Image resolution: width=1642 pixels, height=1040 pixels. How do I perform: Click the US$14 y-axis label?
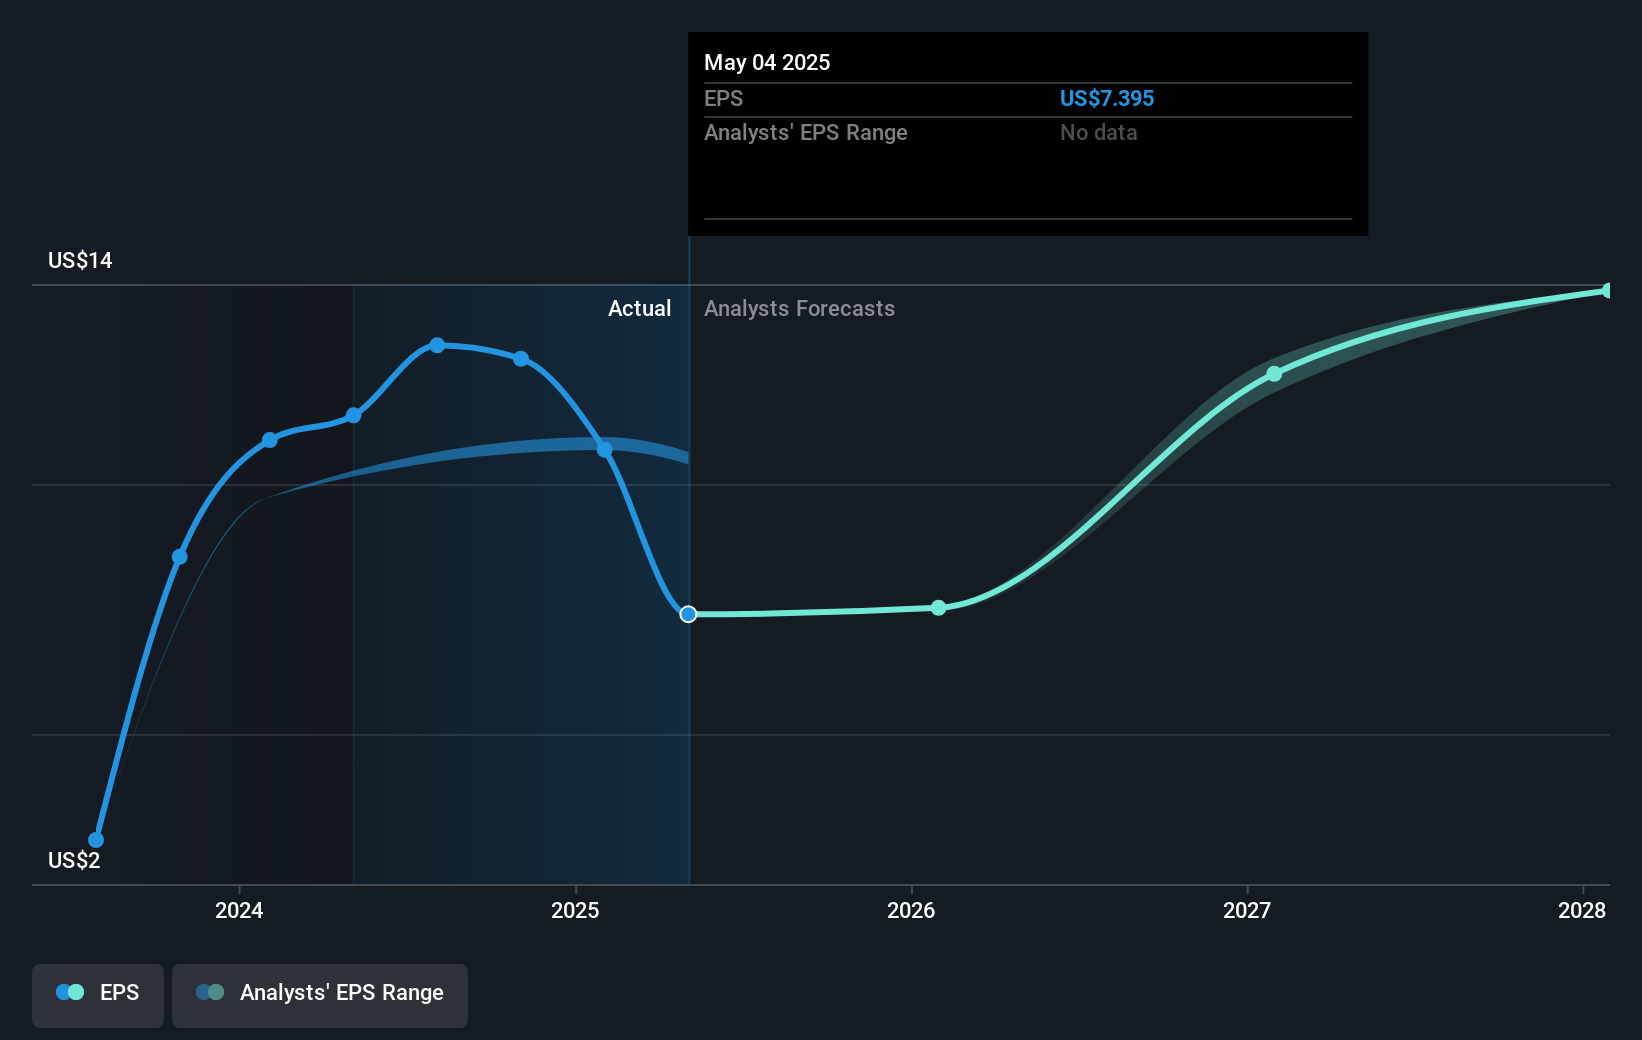(x=80, y=260)
